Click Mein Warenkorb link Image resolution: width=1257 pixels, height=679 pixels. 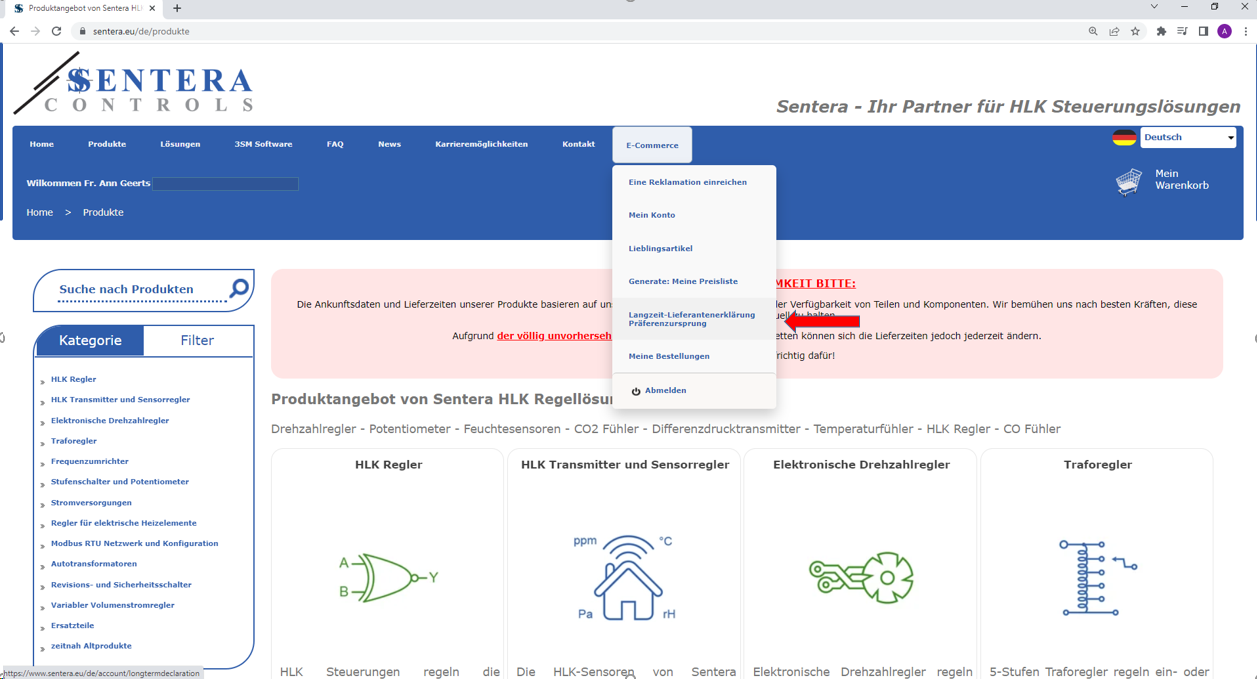1182,179
